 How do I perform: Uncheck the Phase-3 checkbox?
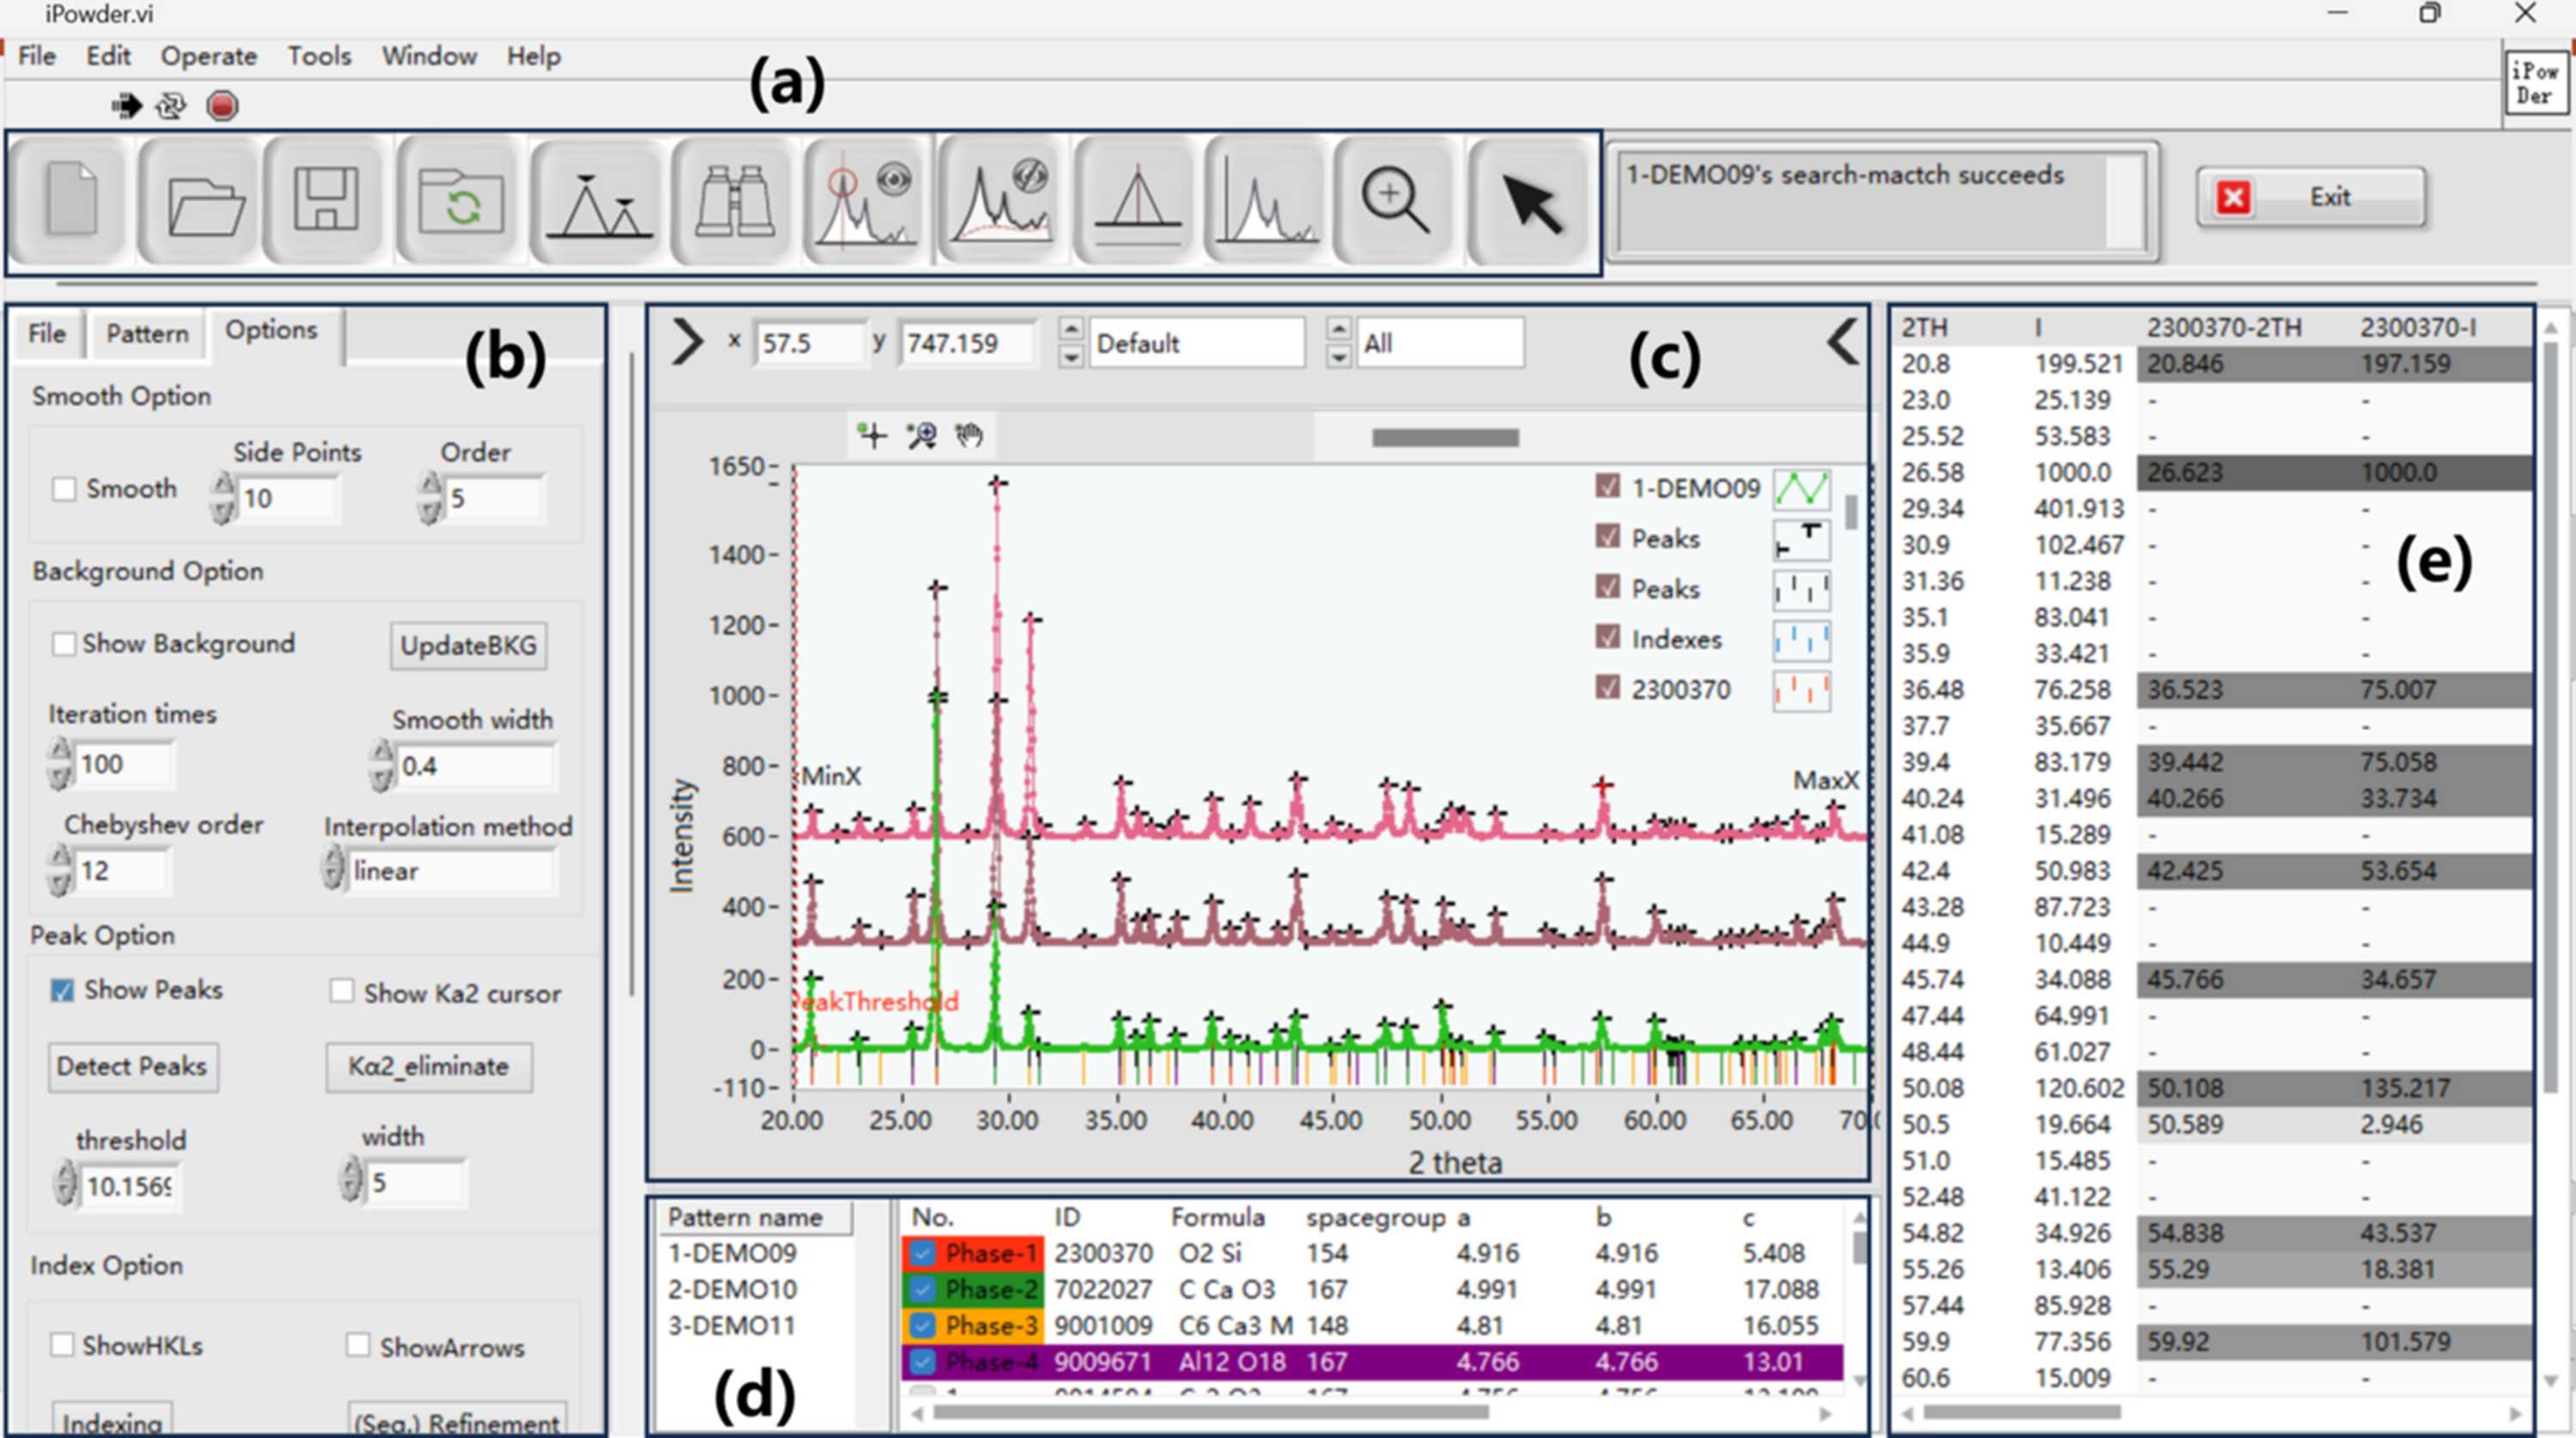922,1326
